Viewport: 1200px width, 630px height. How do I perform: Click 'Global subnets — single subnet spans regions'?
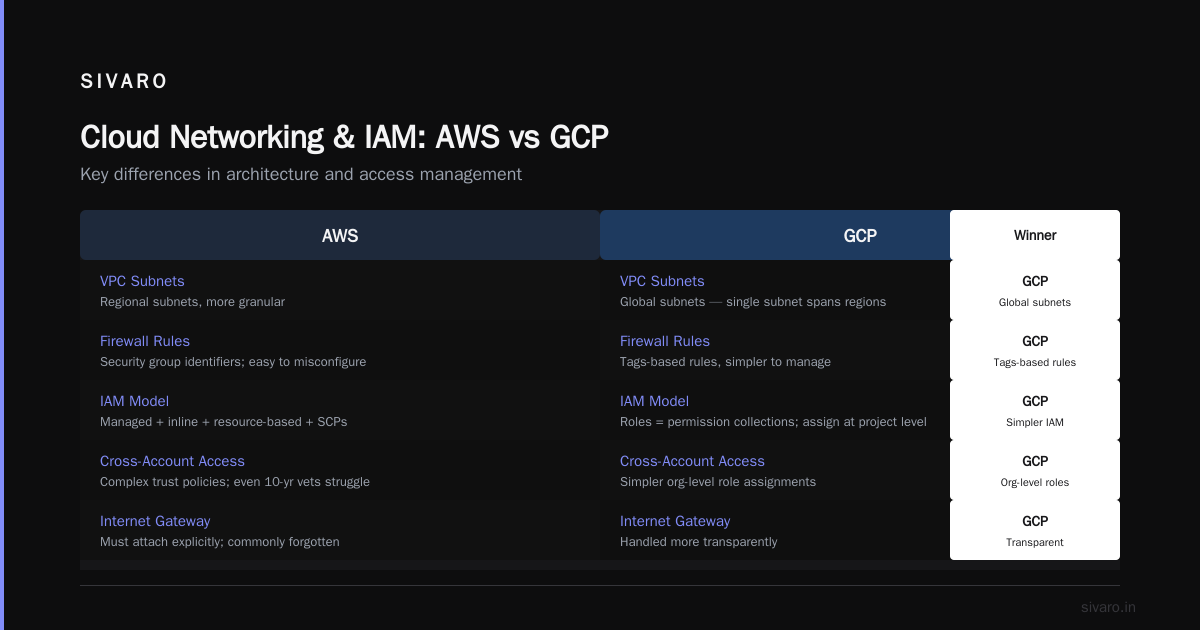[753, 302]
